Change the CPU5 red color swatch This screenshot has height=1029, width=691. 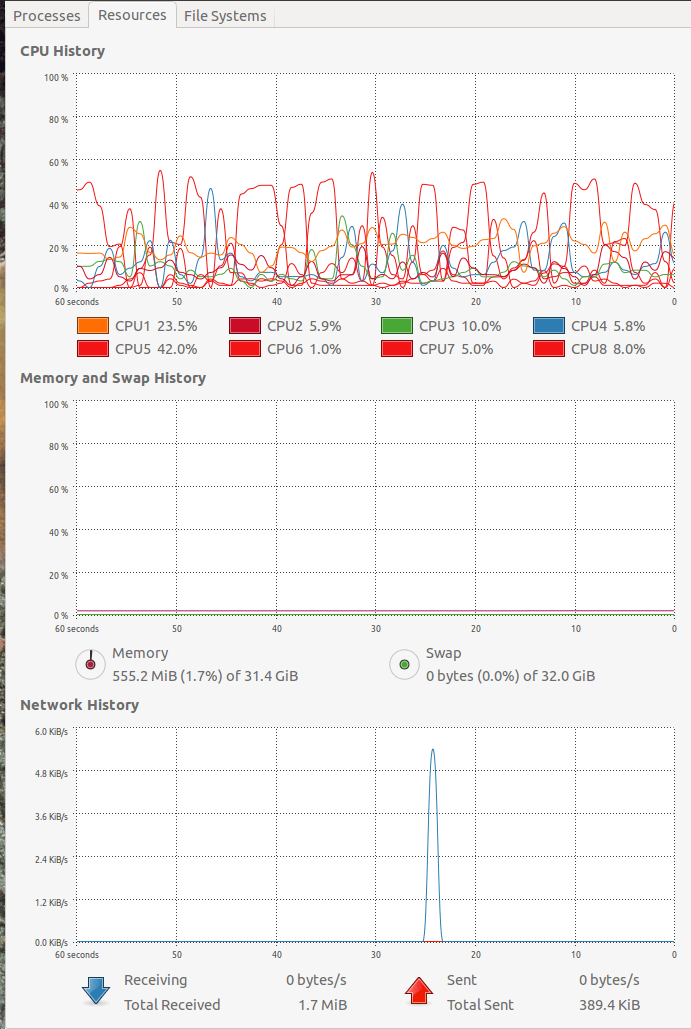pyautogui.click(x=93, y=348)
